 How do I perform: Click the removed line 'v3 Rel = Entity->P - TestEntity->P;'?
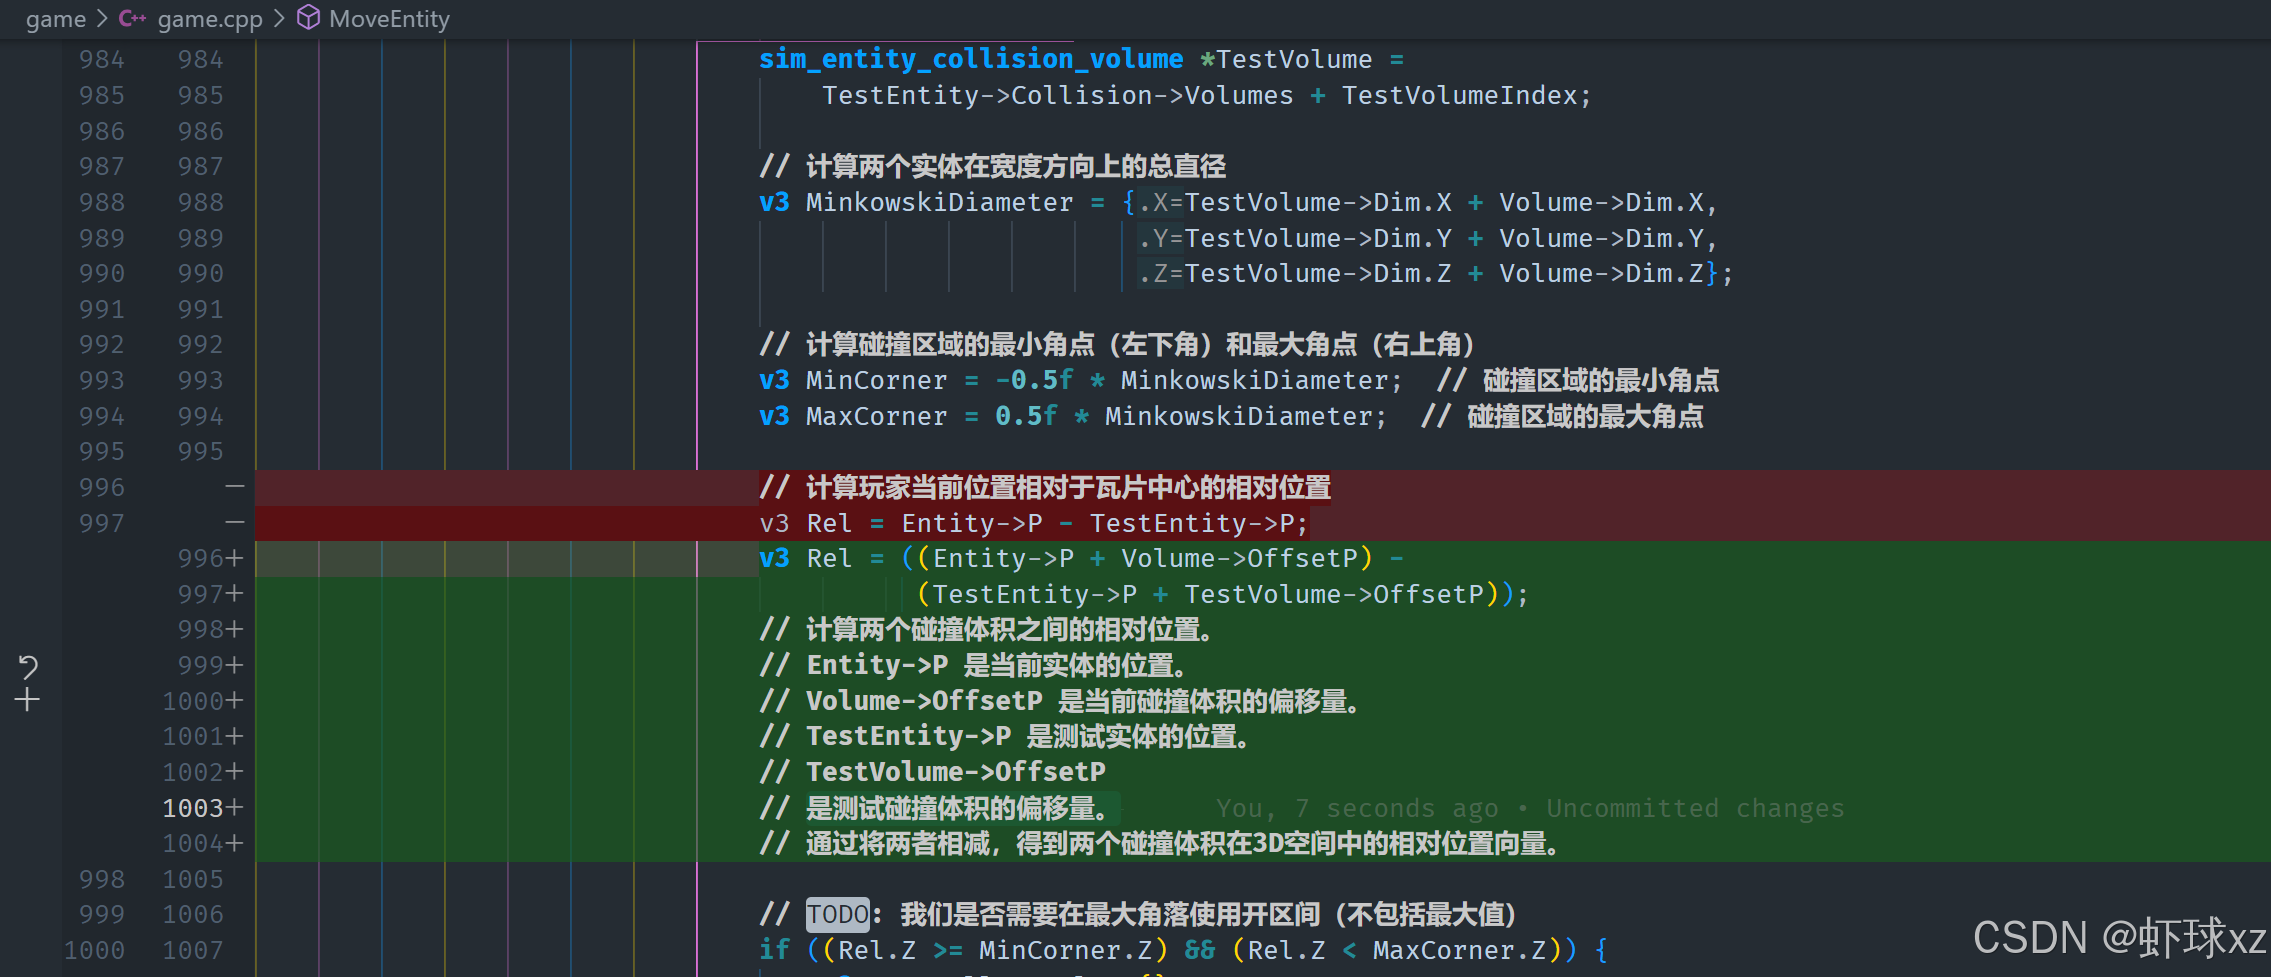click(x=1033, y=523)
